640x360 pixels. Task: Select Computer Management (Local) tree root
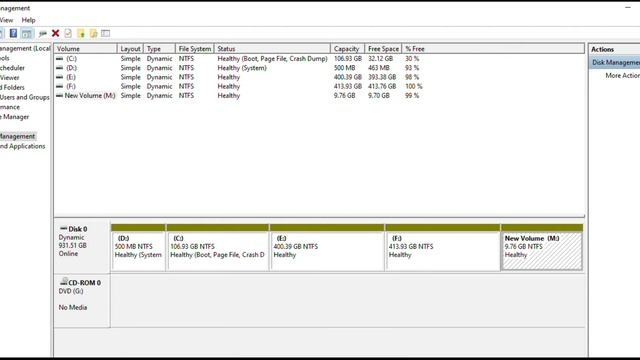(25, 48)
